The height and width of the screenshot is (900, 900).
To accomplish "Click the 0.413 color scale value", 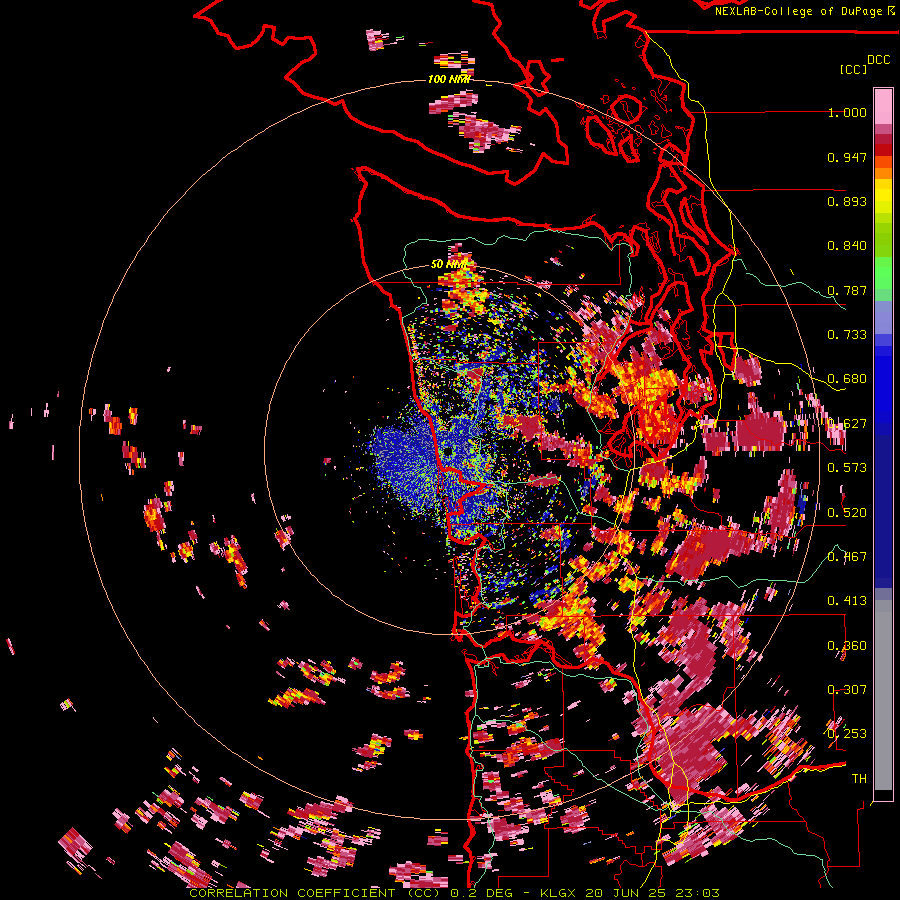I will [x=847, y=601].
